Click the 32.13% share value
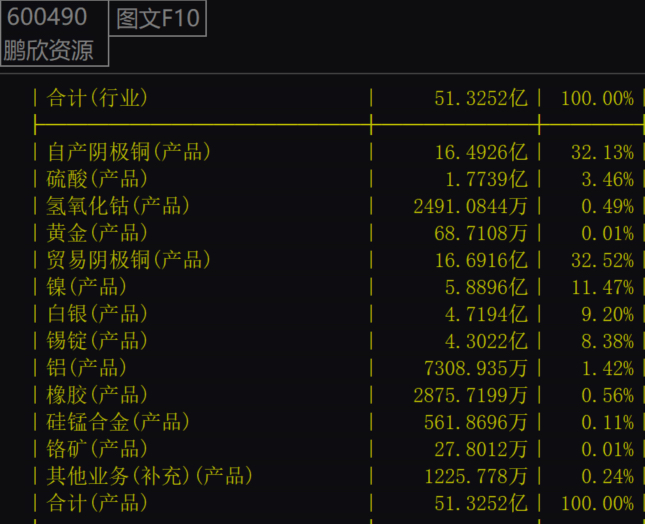The image size is (645, 524). (602, 153)
